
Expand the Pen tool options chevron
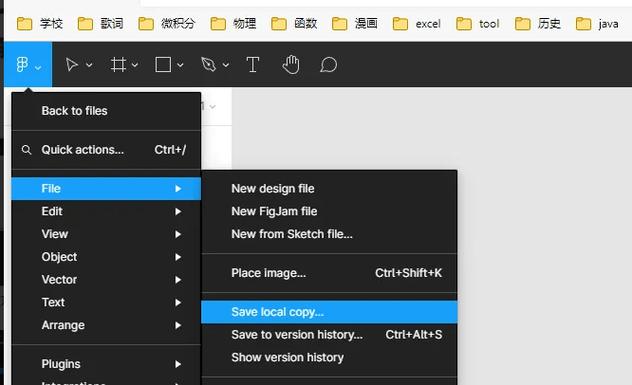point(226,65)
